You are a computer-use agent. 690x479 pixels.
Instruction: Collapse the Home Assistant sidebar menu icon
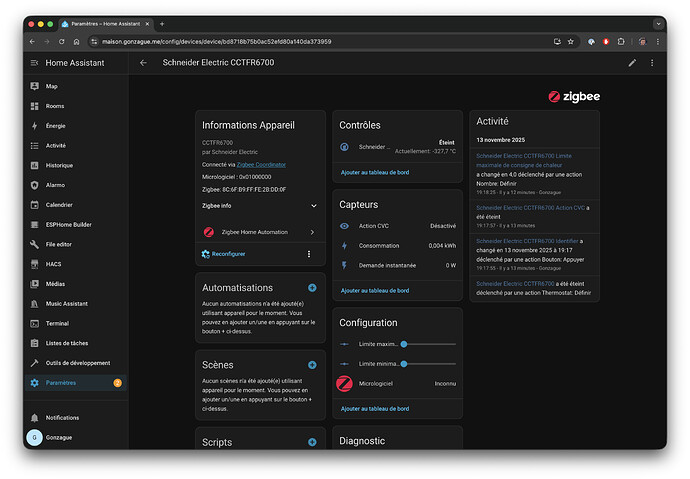pyautogui.click(x=34, y=63)
